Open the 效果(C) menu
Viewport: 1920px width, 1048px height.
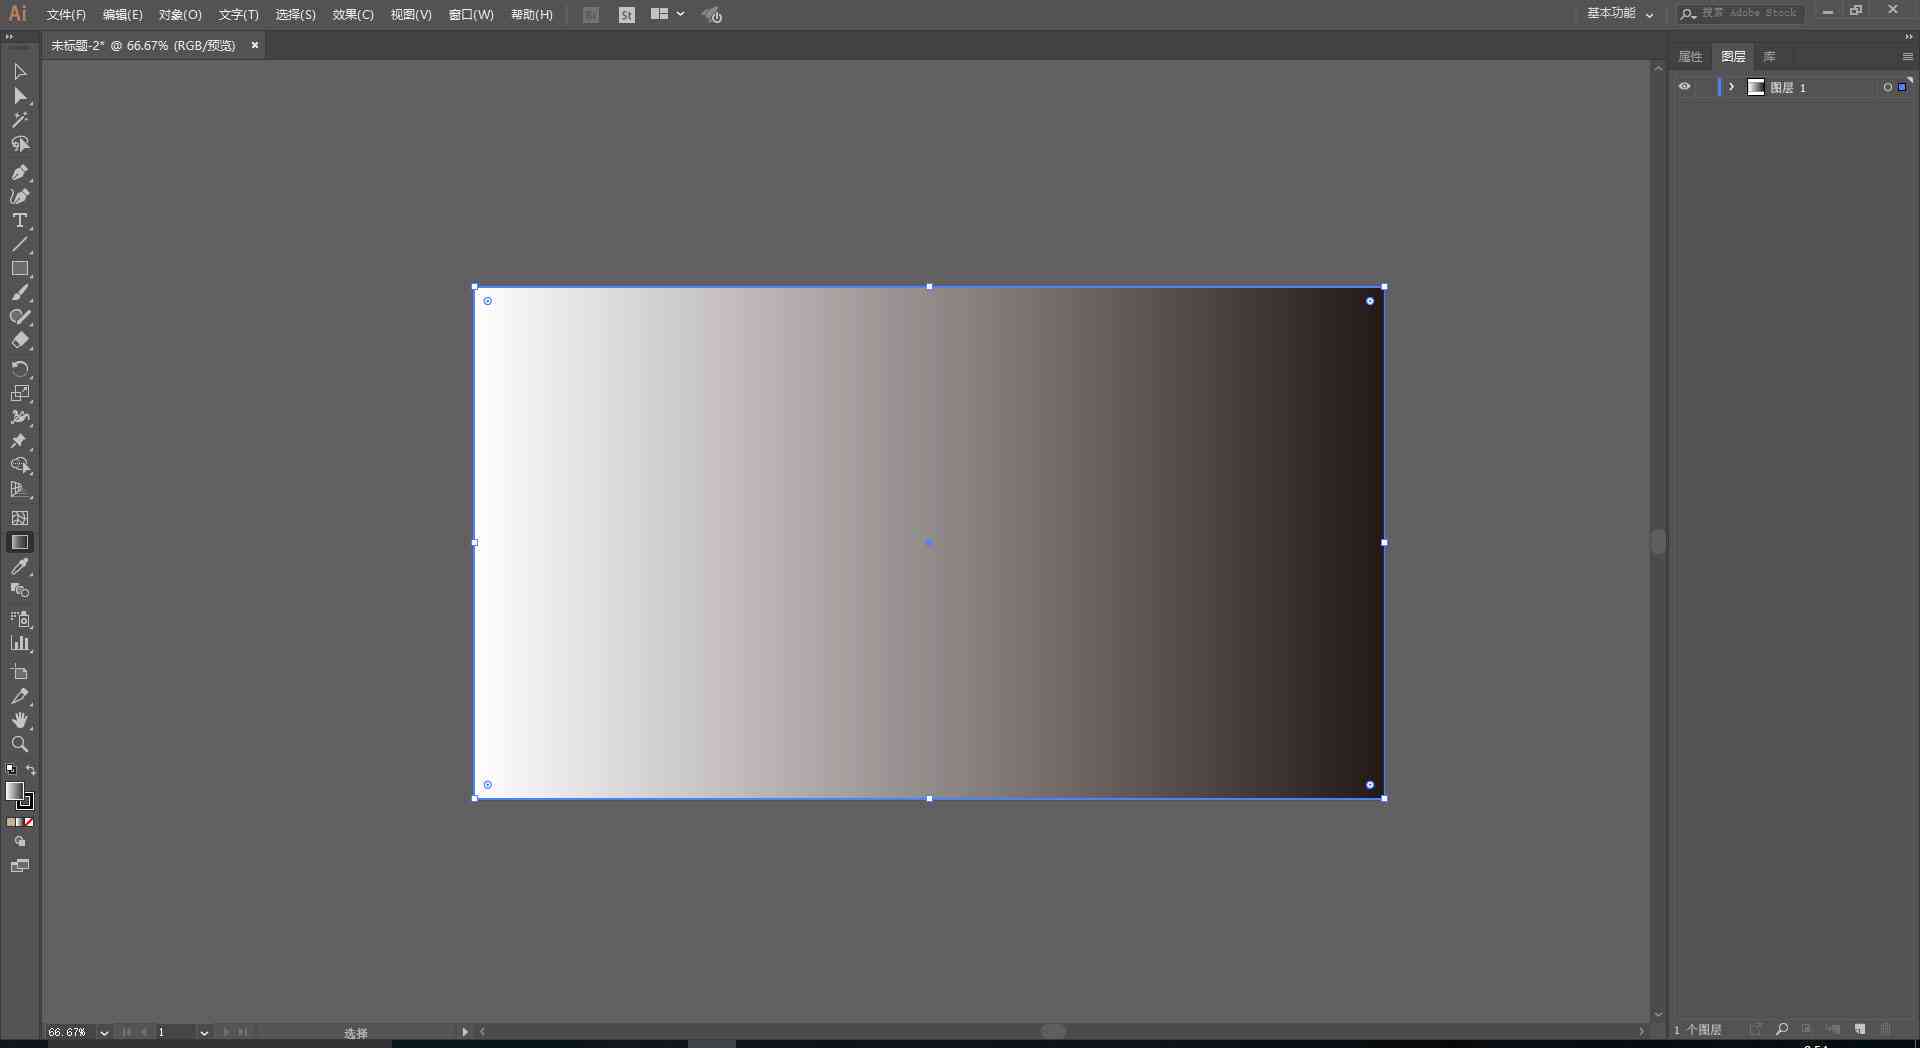click(353, 15)
